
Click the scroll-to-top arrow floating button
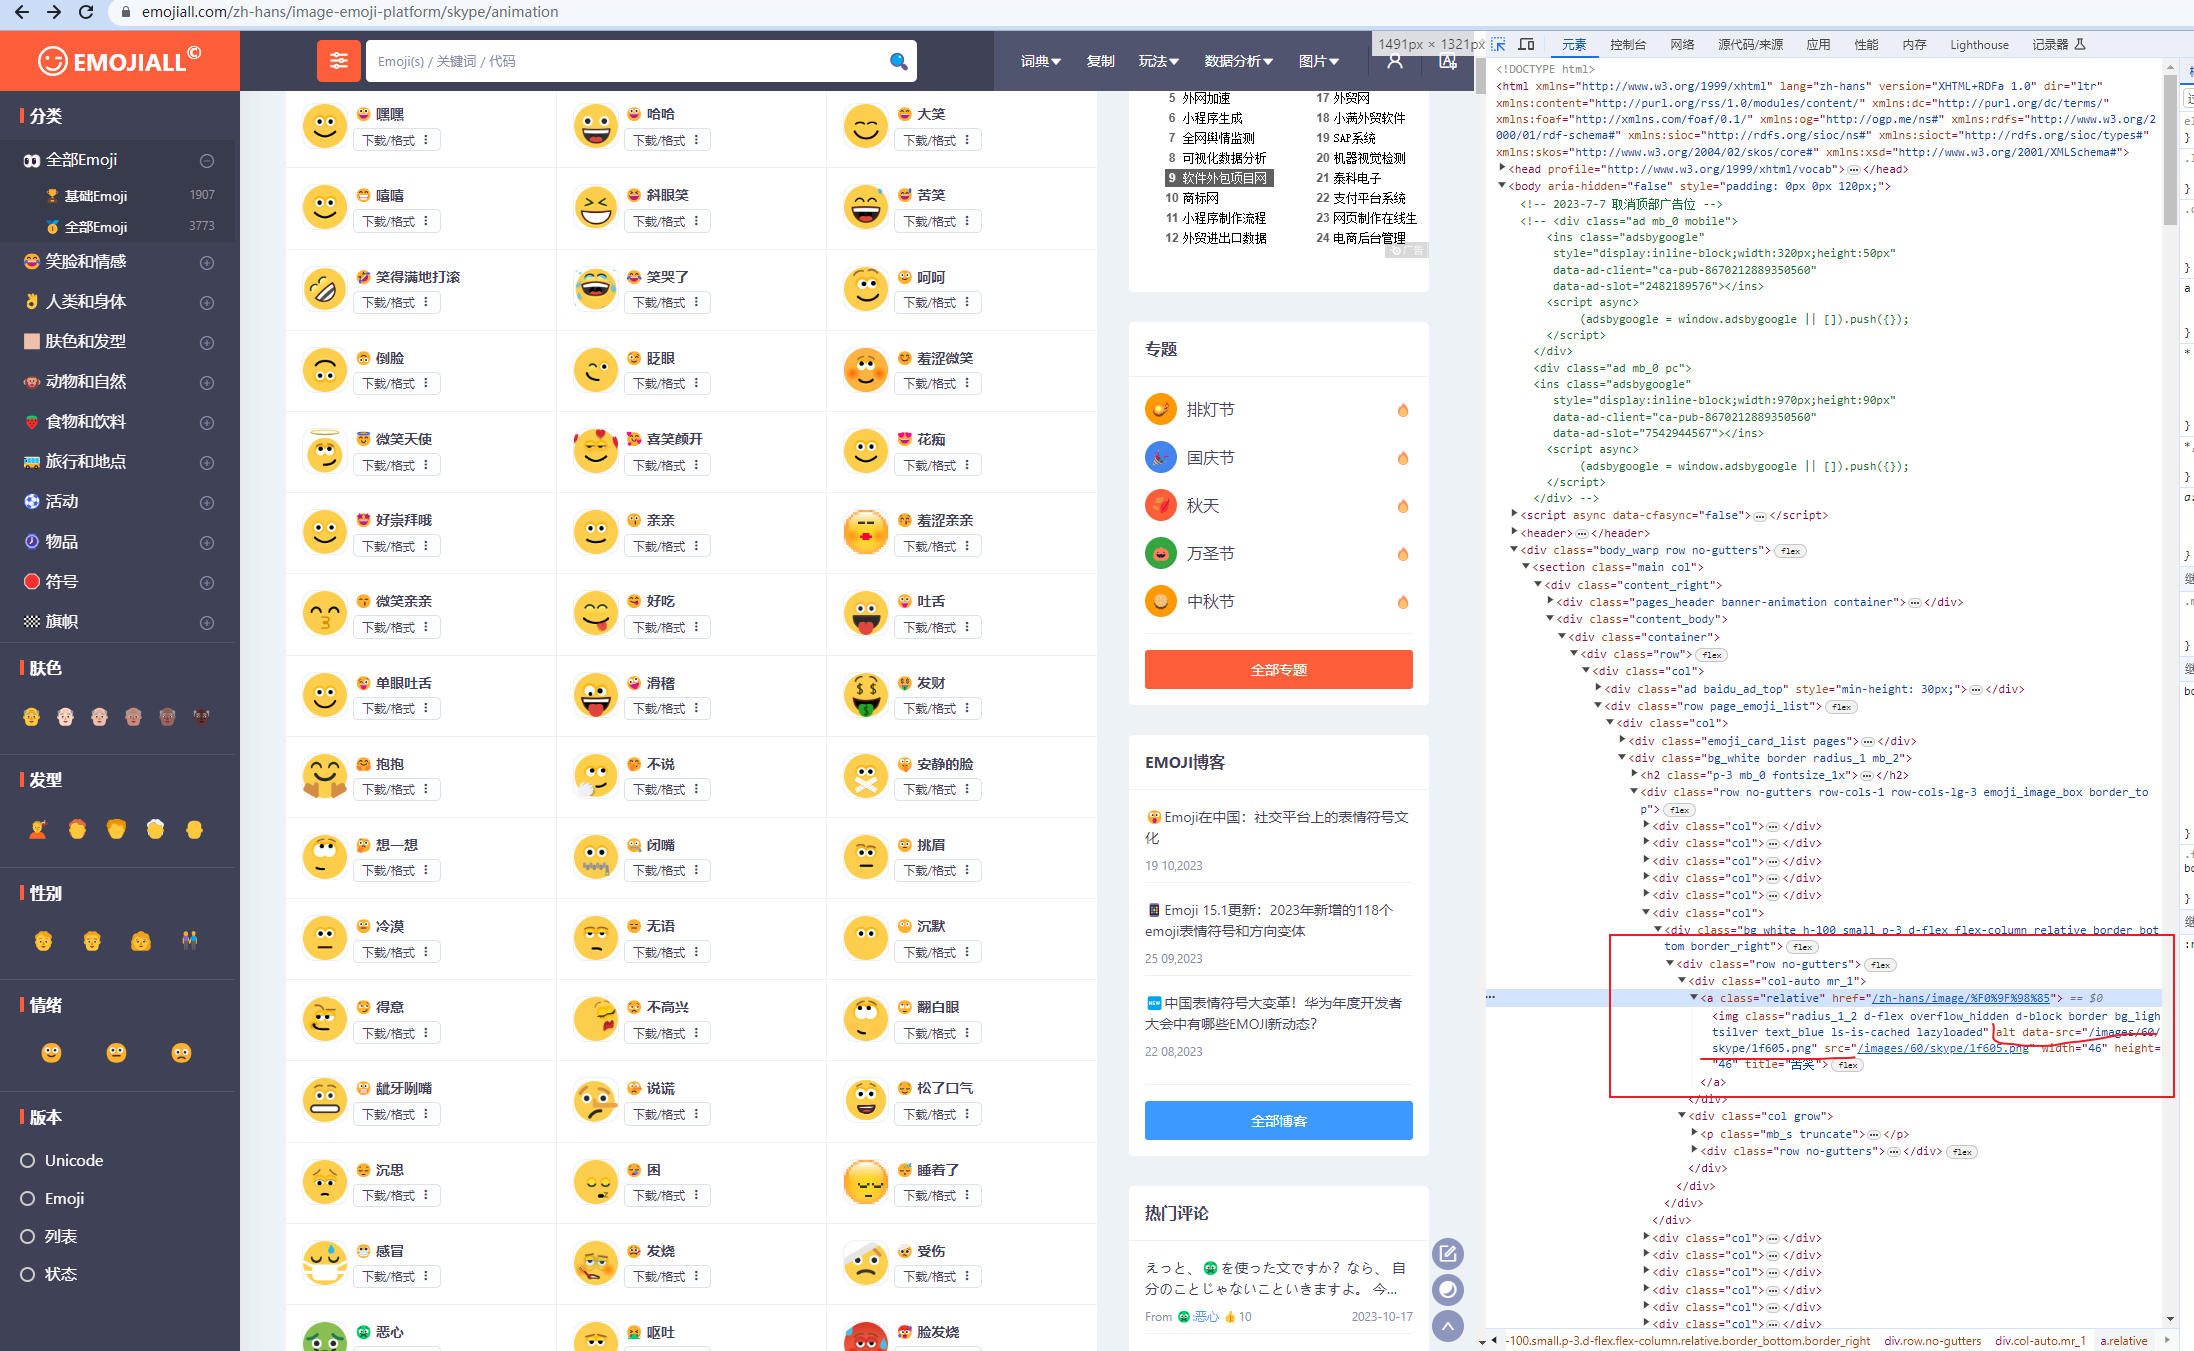[1447, 1326]
